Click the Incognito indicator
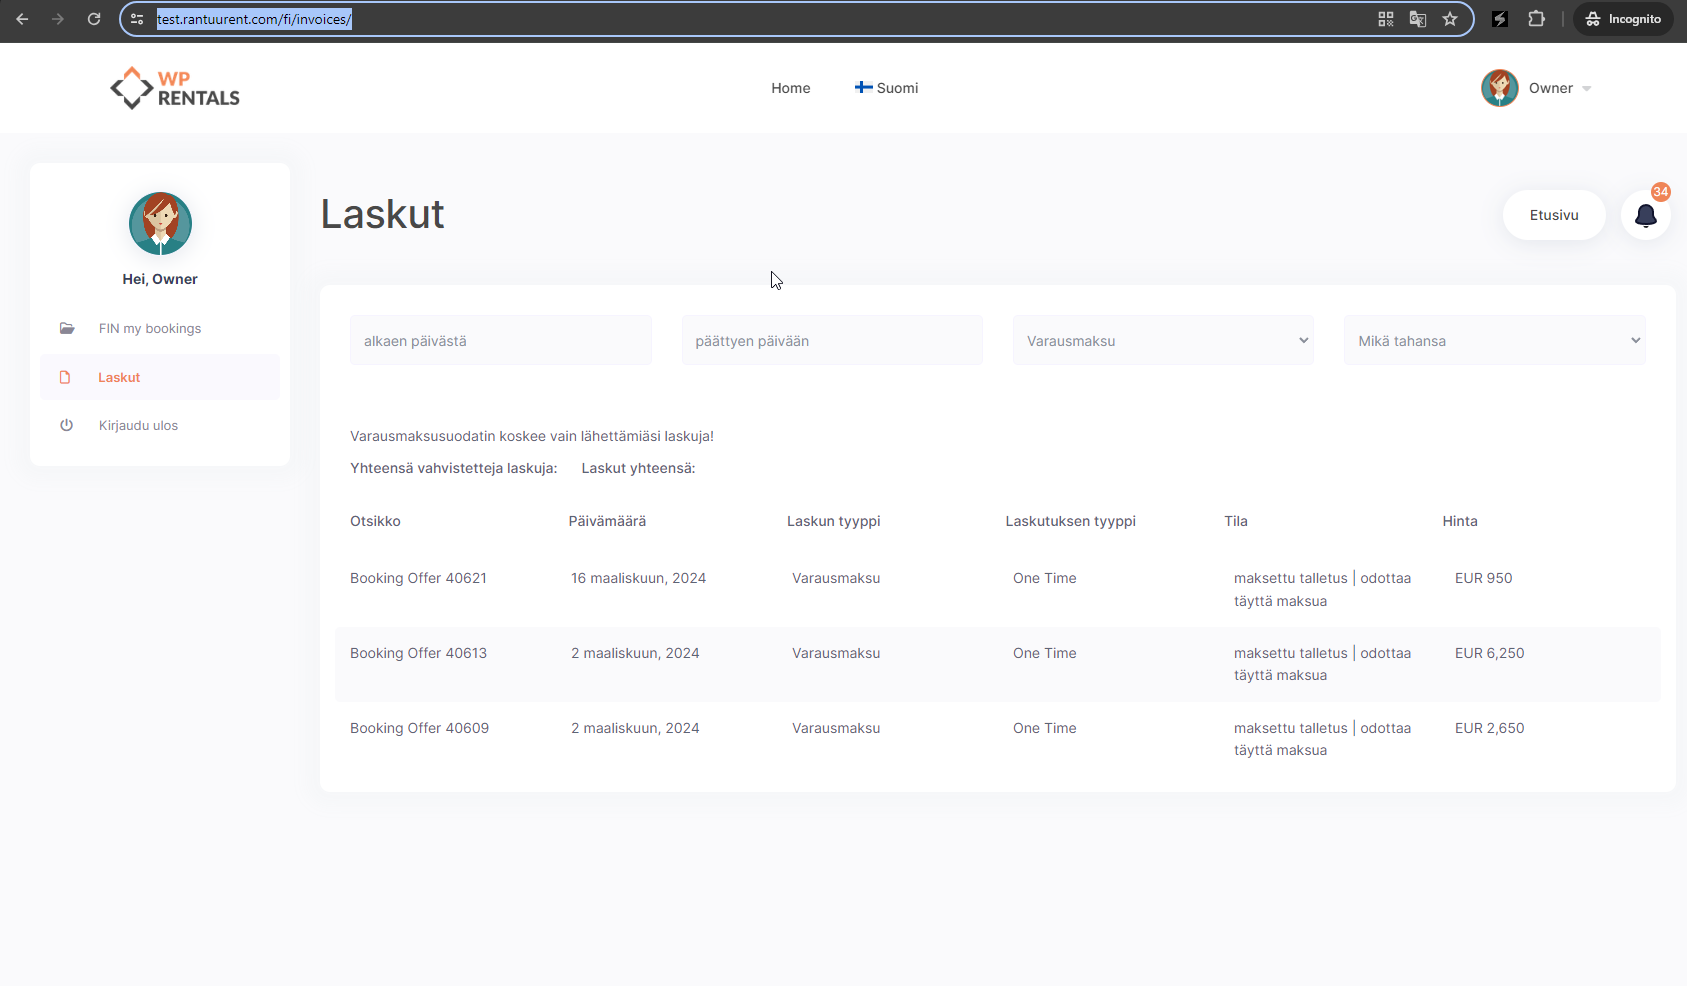The height and width of the screenshot is (986, 1687). (x=1623, y=19)
